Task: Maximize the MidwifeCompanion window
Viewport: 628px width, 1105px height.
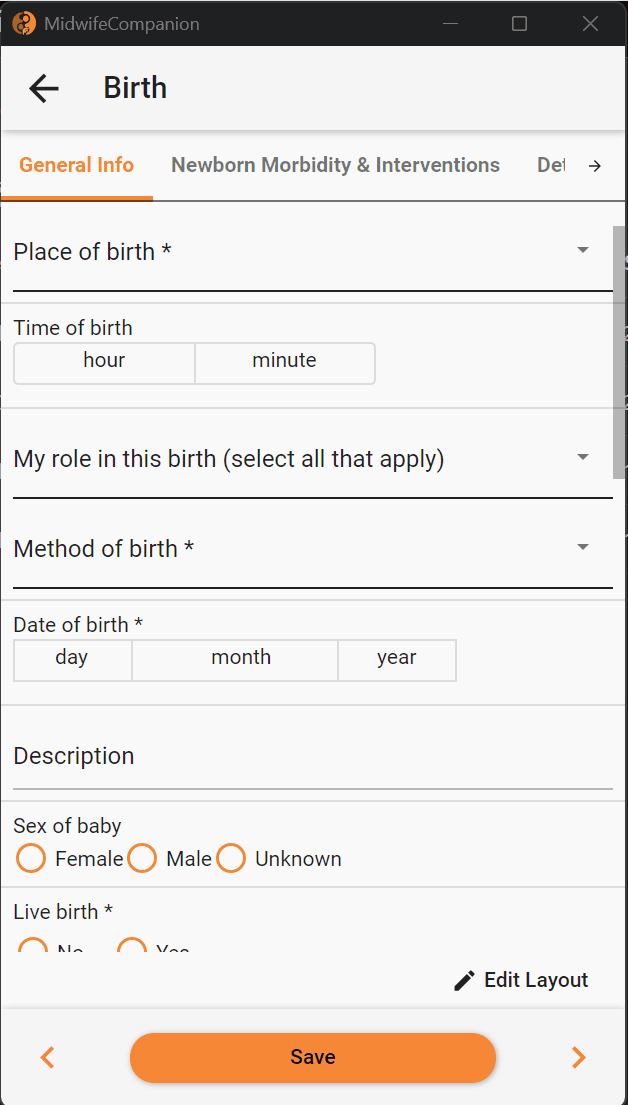Action: coord(519,24)
